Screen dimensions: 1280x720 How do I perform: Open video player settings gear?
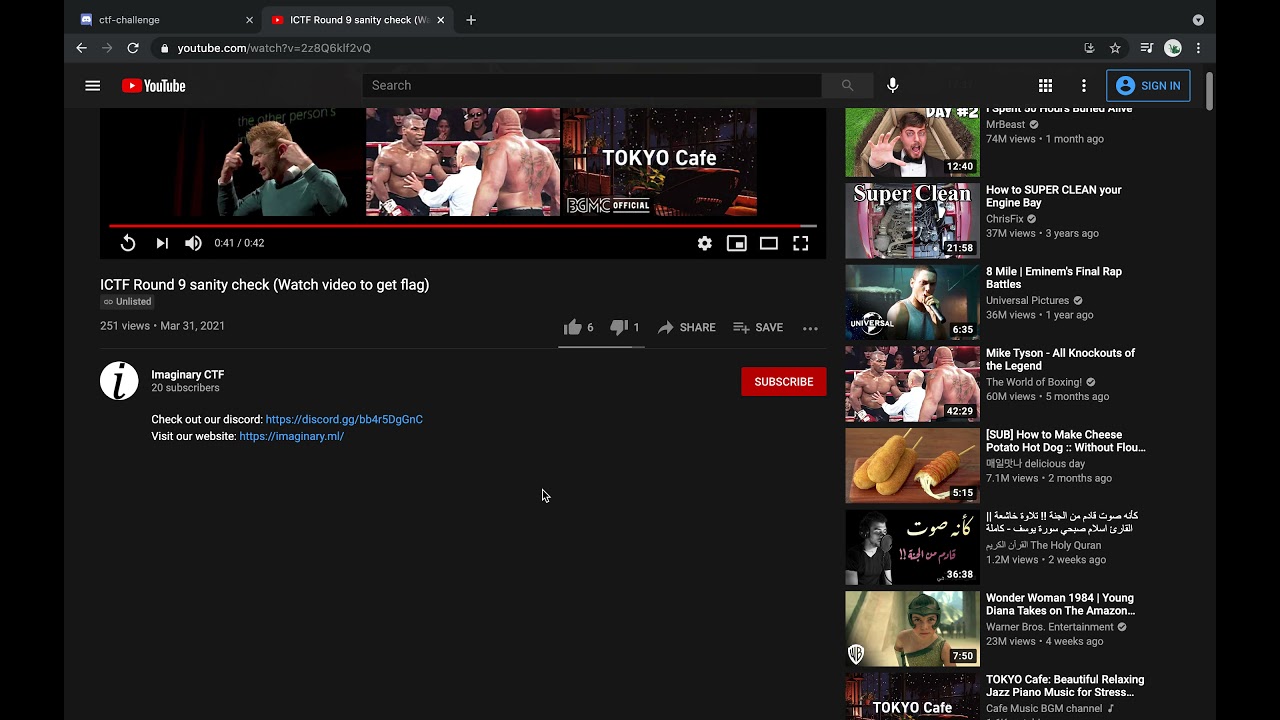pos(705,243)
